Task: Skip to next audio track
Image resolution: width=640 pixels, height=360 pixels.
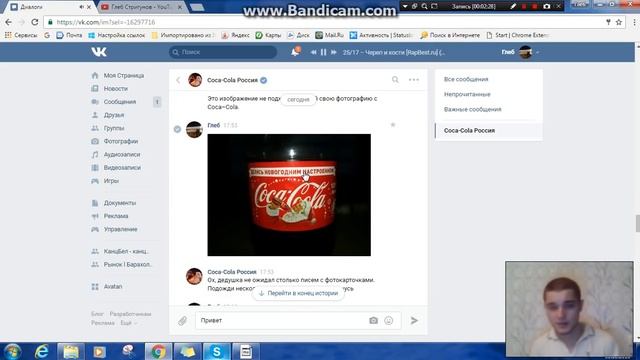Action: coord(333,52)
